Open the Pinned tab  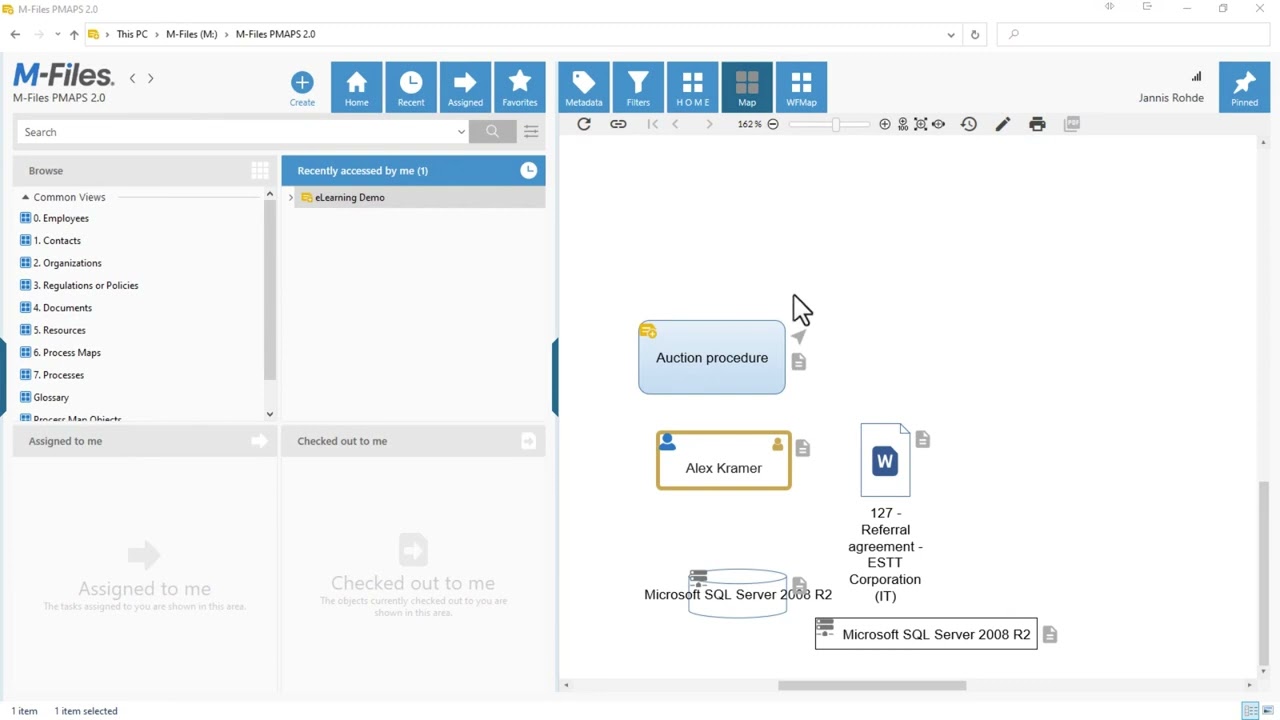tap(1245, 88)
